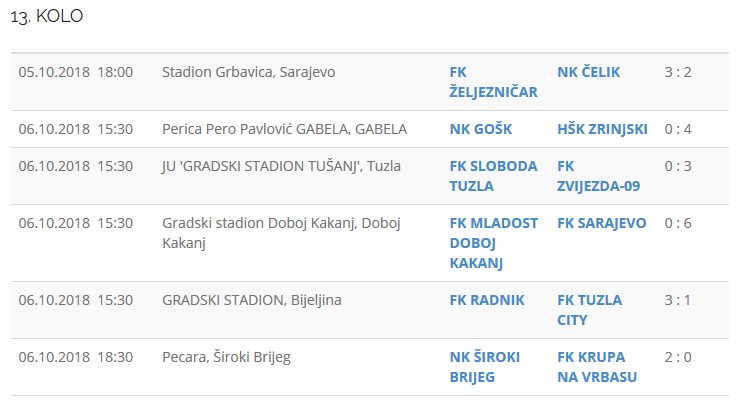Click the 2 : 0 match score

678,357
